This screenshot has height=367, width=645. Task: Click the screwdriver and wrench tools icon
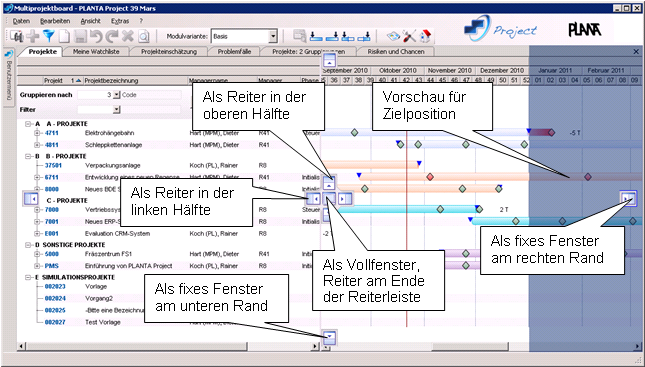click(x=409, y=36)
